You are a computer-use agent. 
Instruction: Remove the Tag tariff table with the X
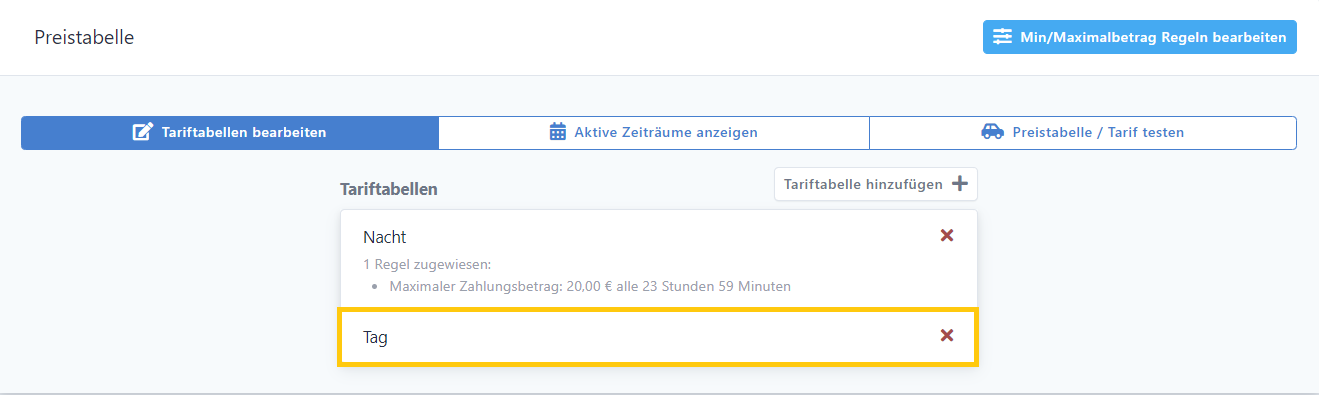click(947, 336)
